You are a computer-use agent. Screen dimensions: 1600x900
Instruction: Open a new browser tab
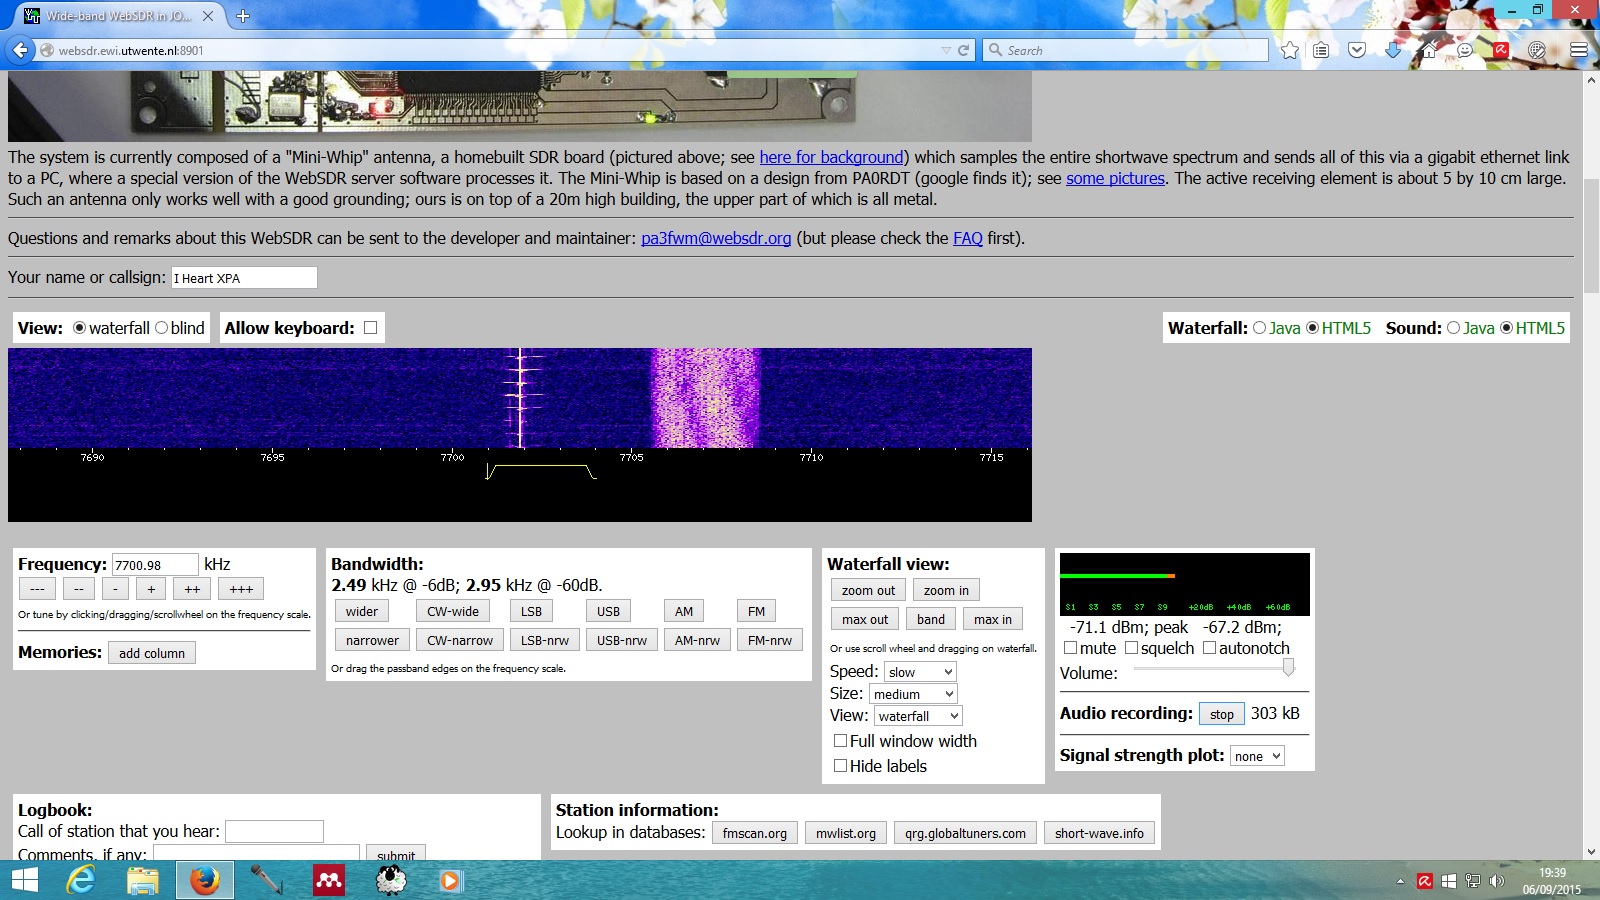coord(243,16)
